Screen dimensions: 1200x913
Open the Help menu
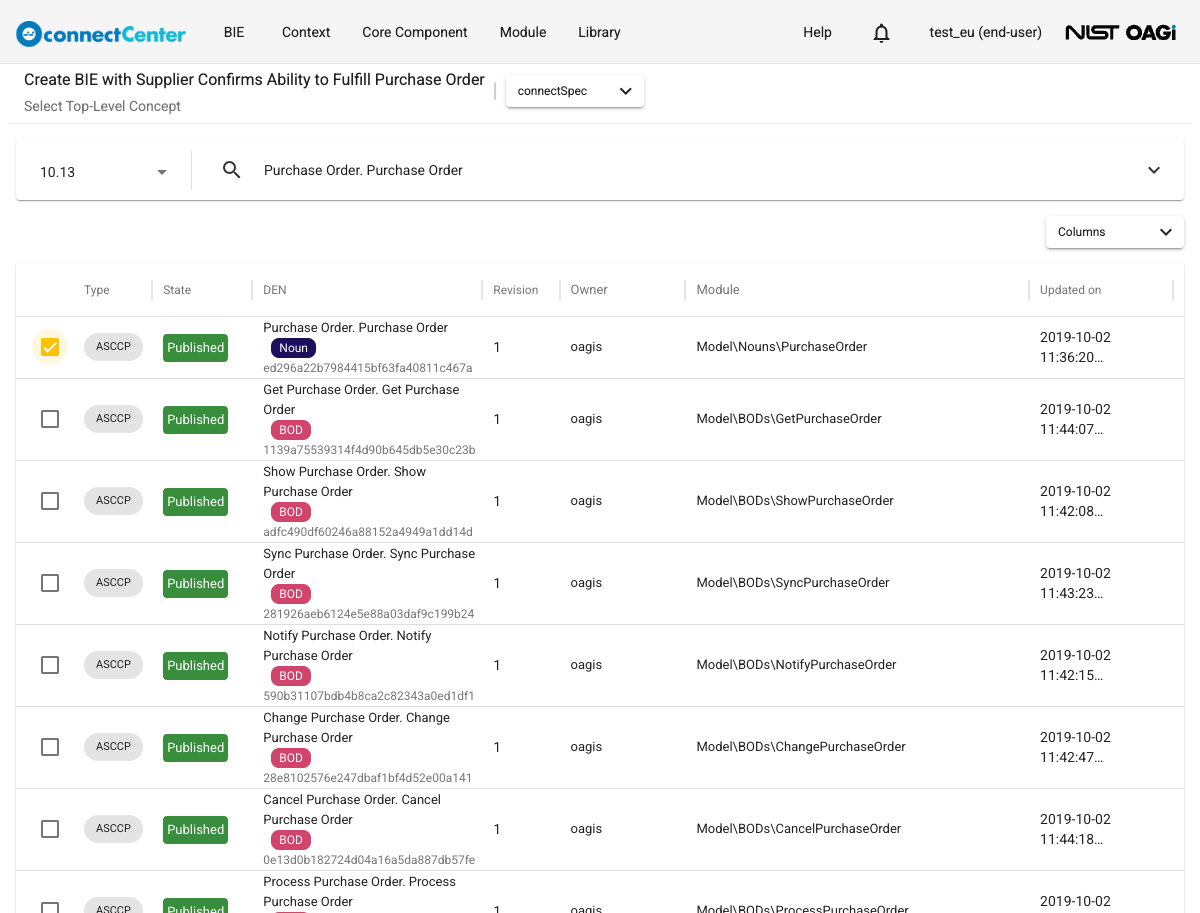pyautogui.click(x=817, y=32)
